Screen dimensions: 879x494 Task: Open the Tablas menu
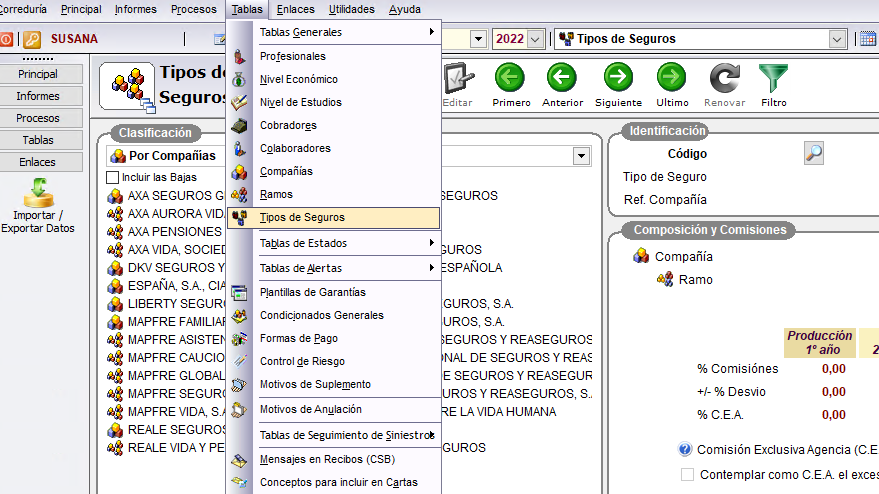tap(247, 10)
